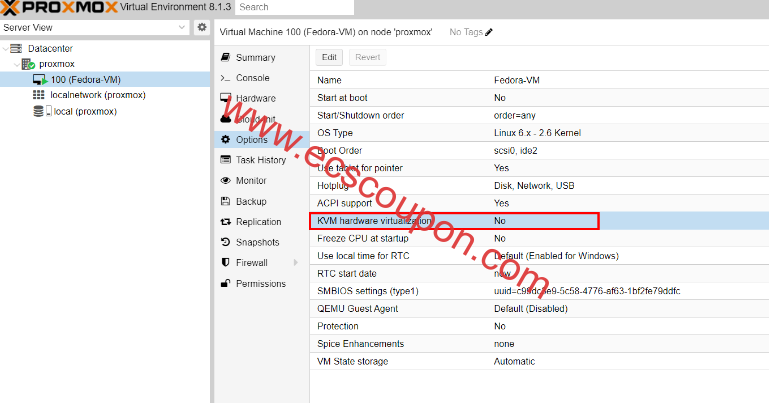Click the Datacenter server icon
The width and height of the screenshot is (769, 403).
[x=16, y=48]
